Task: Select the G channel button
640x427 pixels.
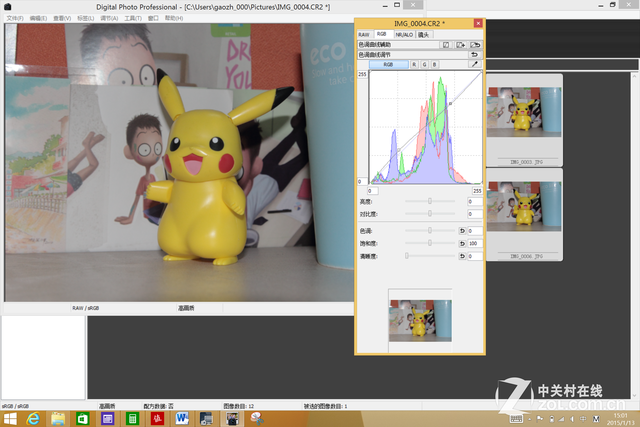Action: 424,64
